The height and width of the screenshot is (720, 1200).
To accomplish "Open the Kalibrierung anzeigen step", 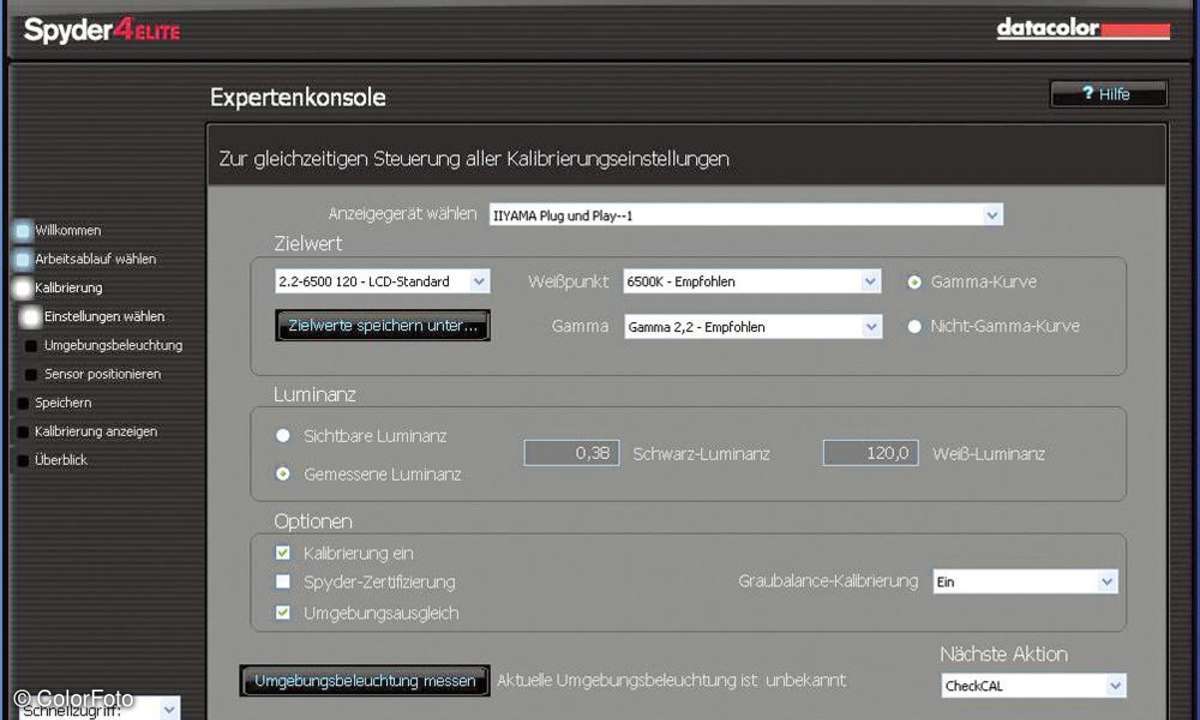I will tap(96, 432).
